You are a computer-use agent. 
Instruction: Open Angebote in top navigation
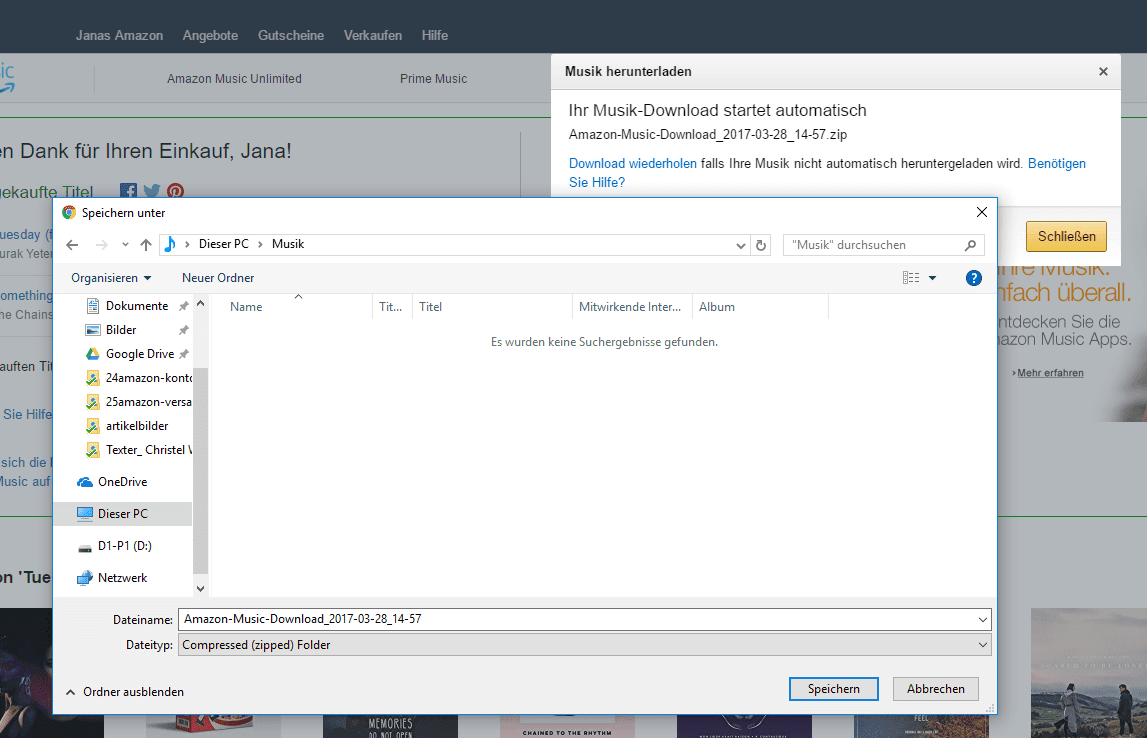[x=210, y=35]
